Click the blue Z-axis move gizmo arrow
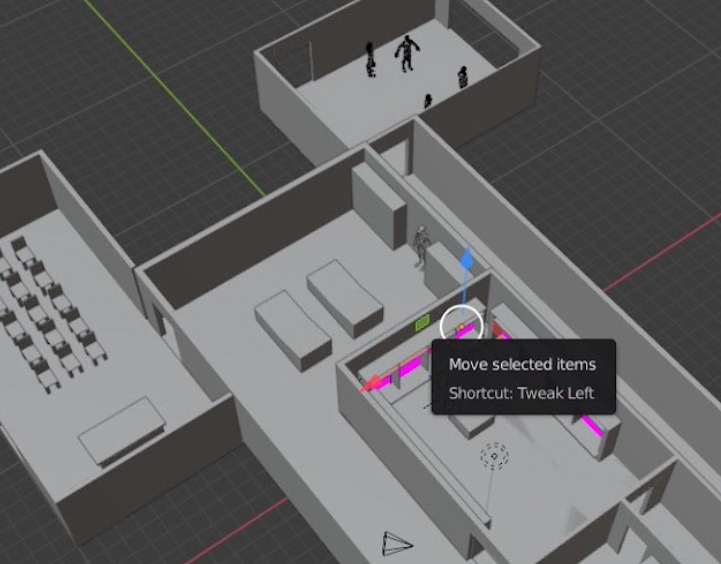This screenshot has width=721, height=564. [467, 258]
